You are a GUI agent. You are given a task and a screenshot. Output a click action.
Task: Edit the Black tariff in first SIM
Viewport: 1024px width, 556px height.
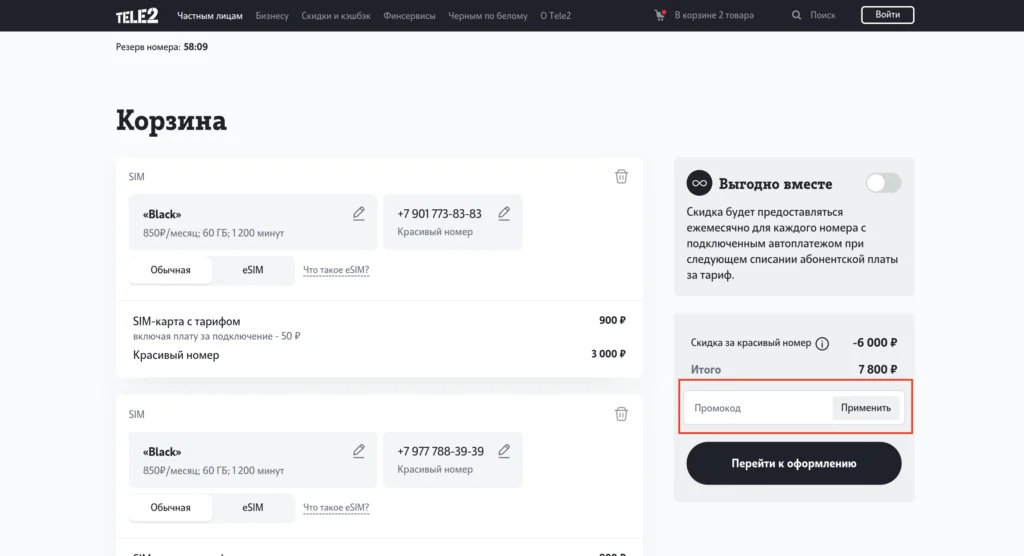click(359, 213)
